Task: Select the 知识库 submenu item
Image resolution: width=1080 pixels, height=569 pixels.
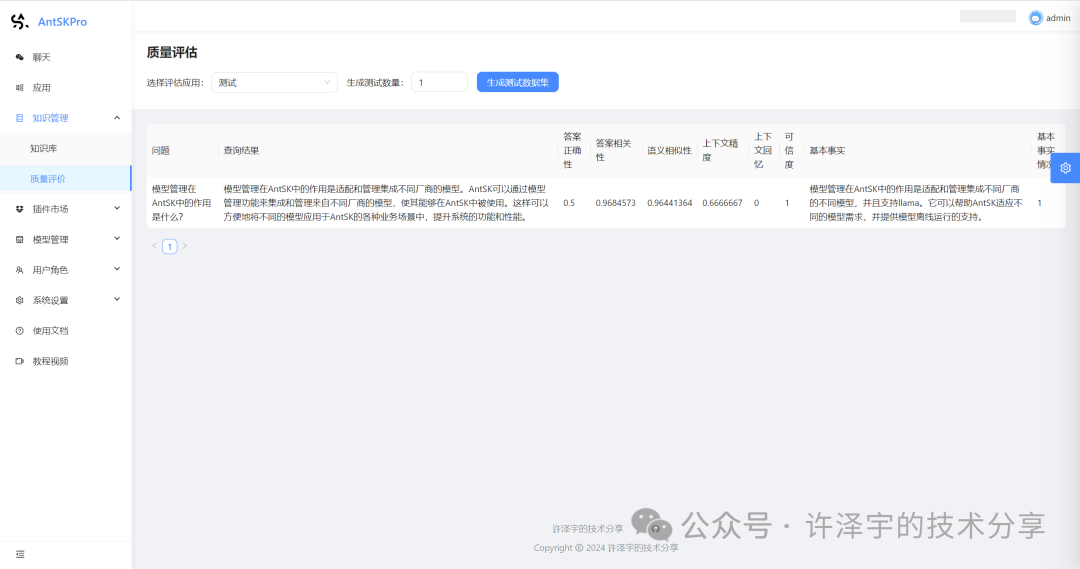Action: (x=65, y=148)
